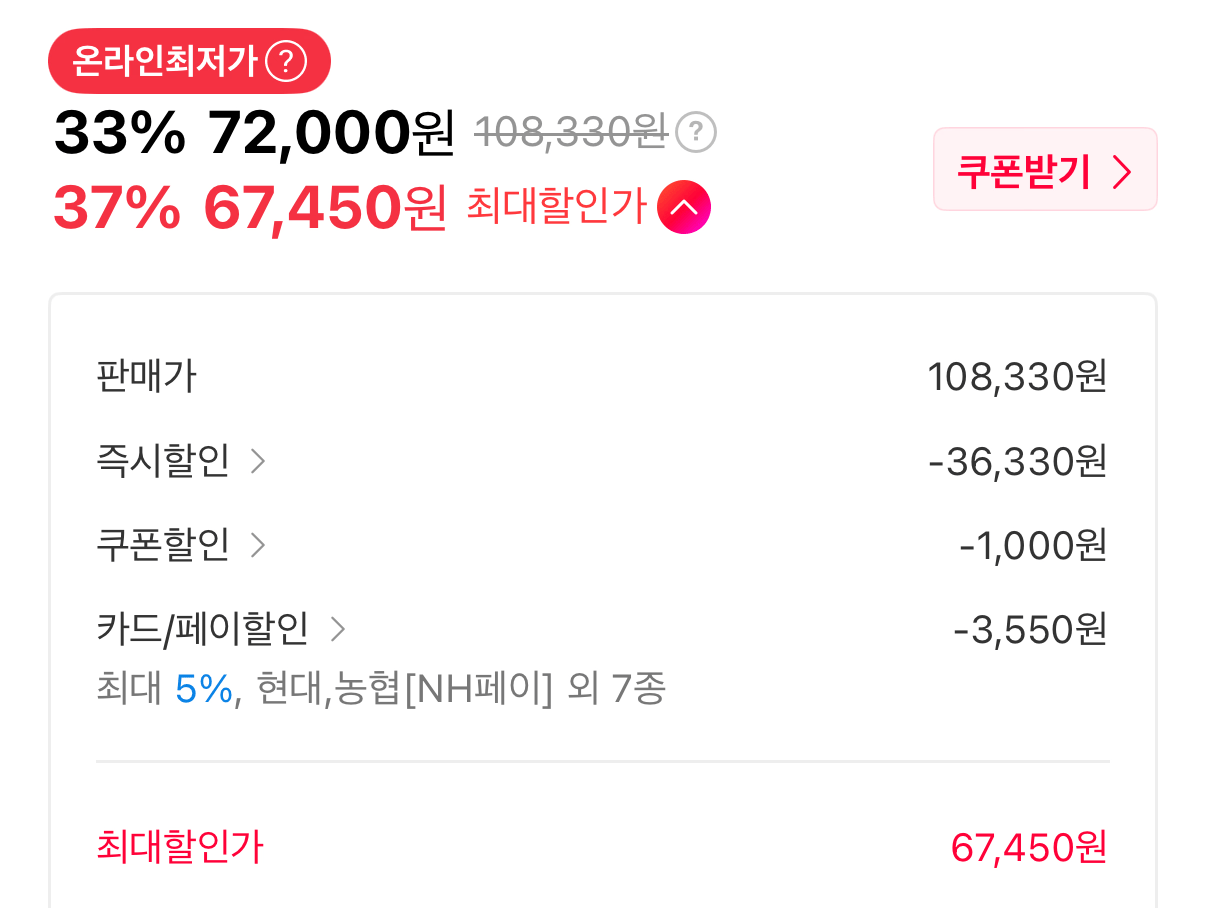Image resolution: width=1206 pixels, height=908 pixels.
Task: Click help icon in 온라인최저가 badge
Action: tap(286, 62)
